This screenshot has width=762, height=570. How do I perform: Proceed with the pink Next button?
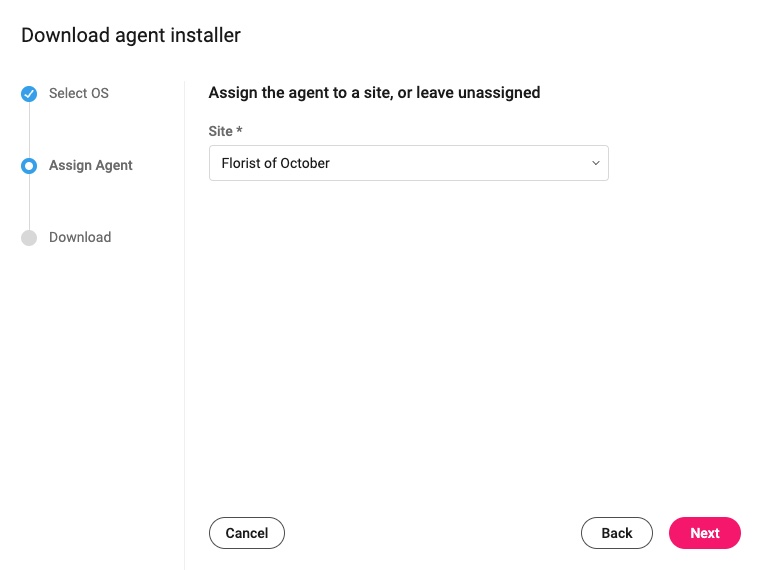tap(705, 533)
